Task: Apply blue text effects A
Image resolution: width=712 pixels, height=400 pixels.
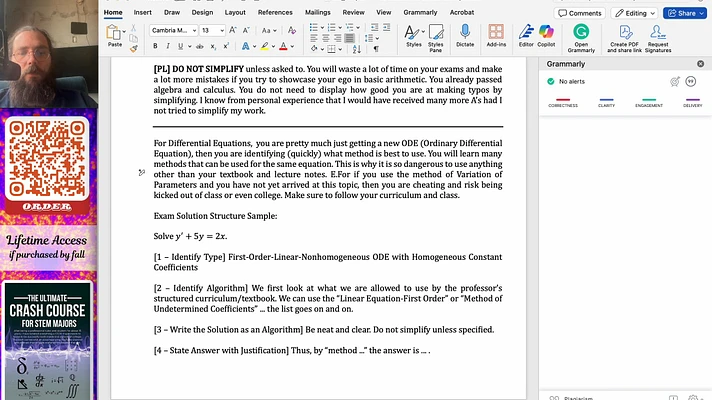Action: [x=245, y=46]
